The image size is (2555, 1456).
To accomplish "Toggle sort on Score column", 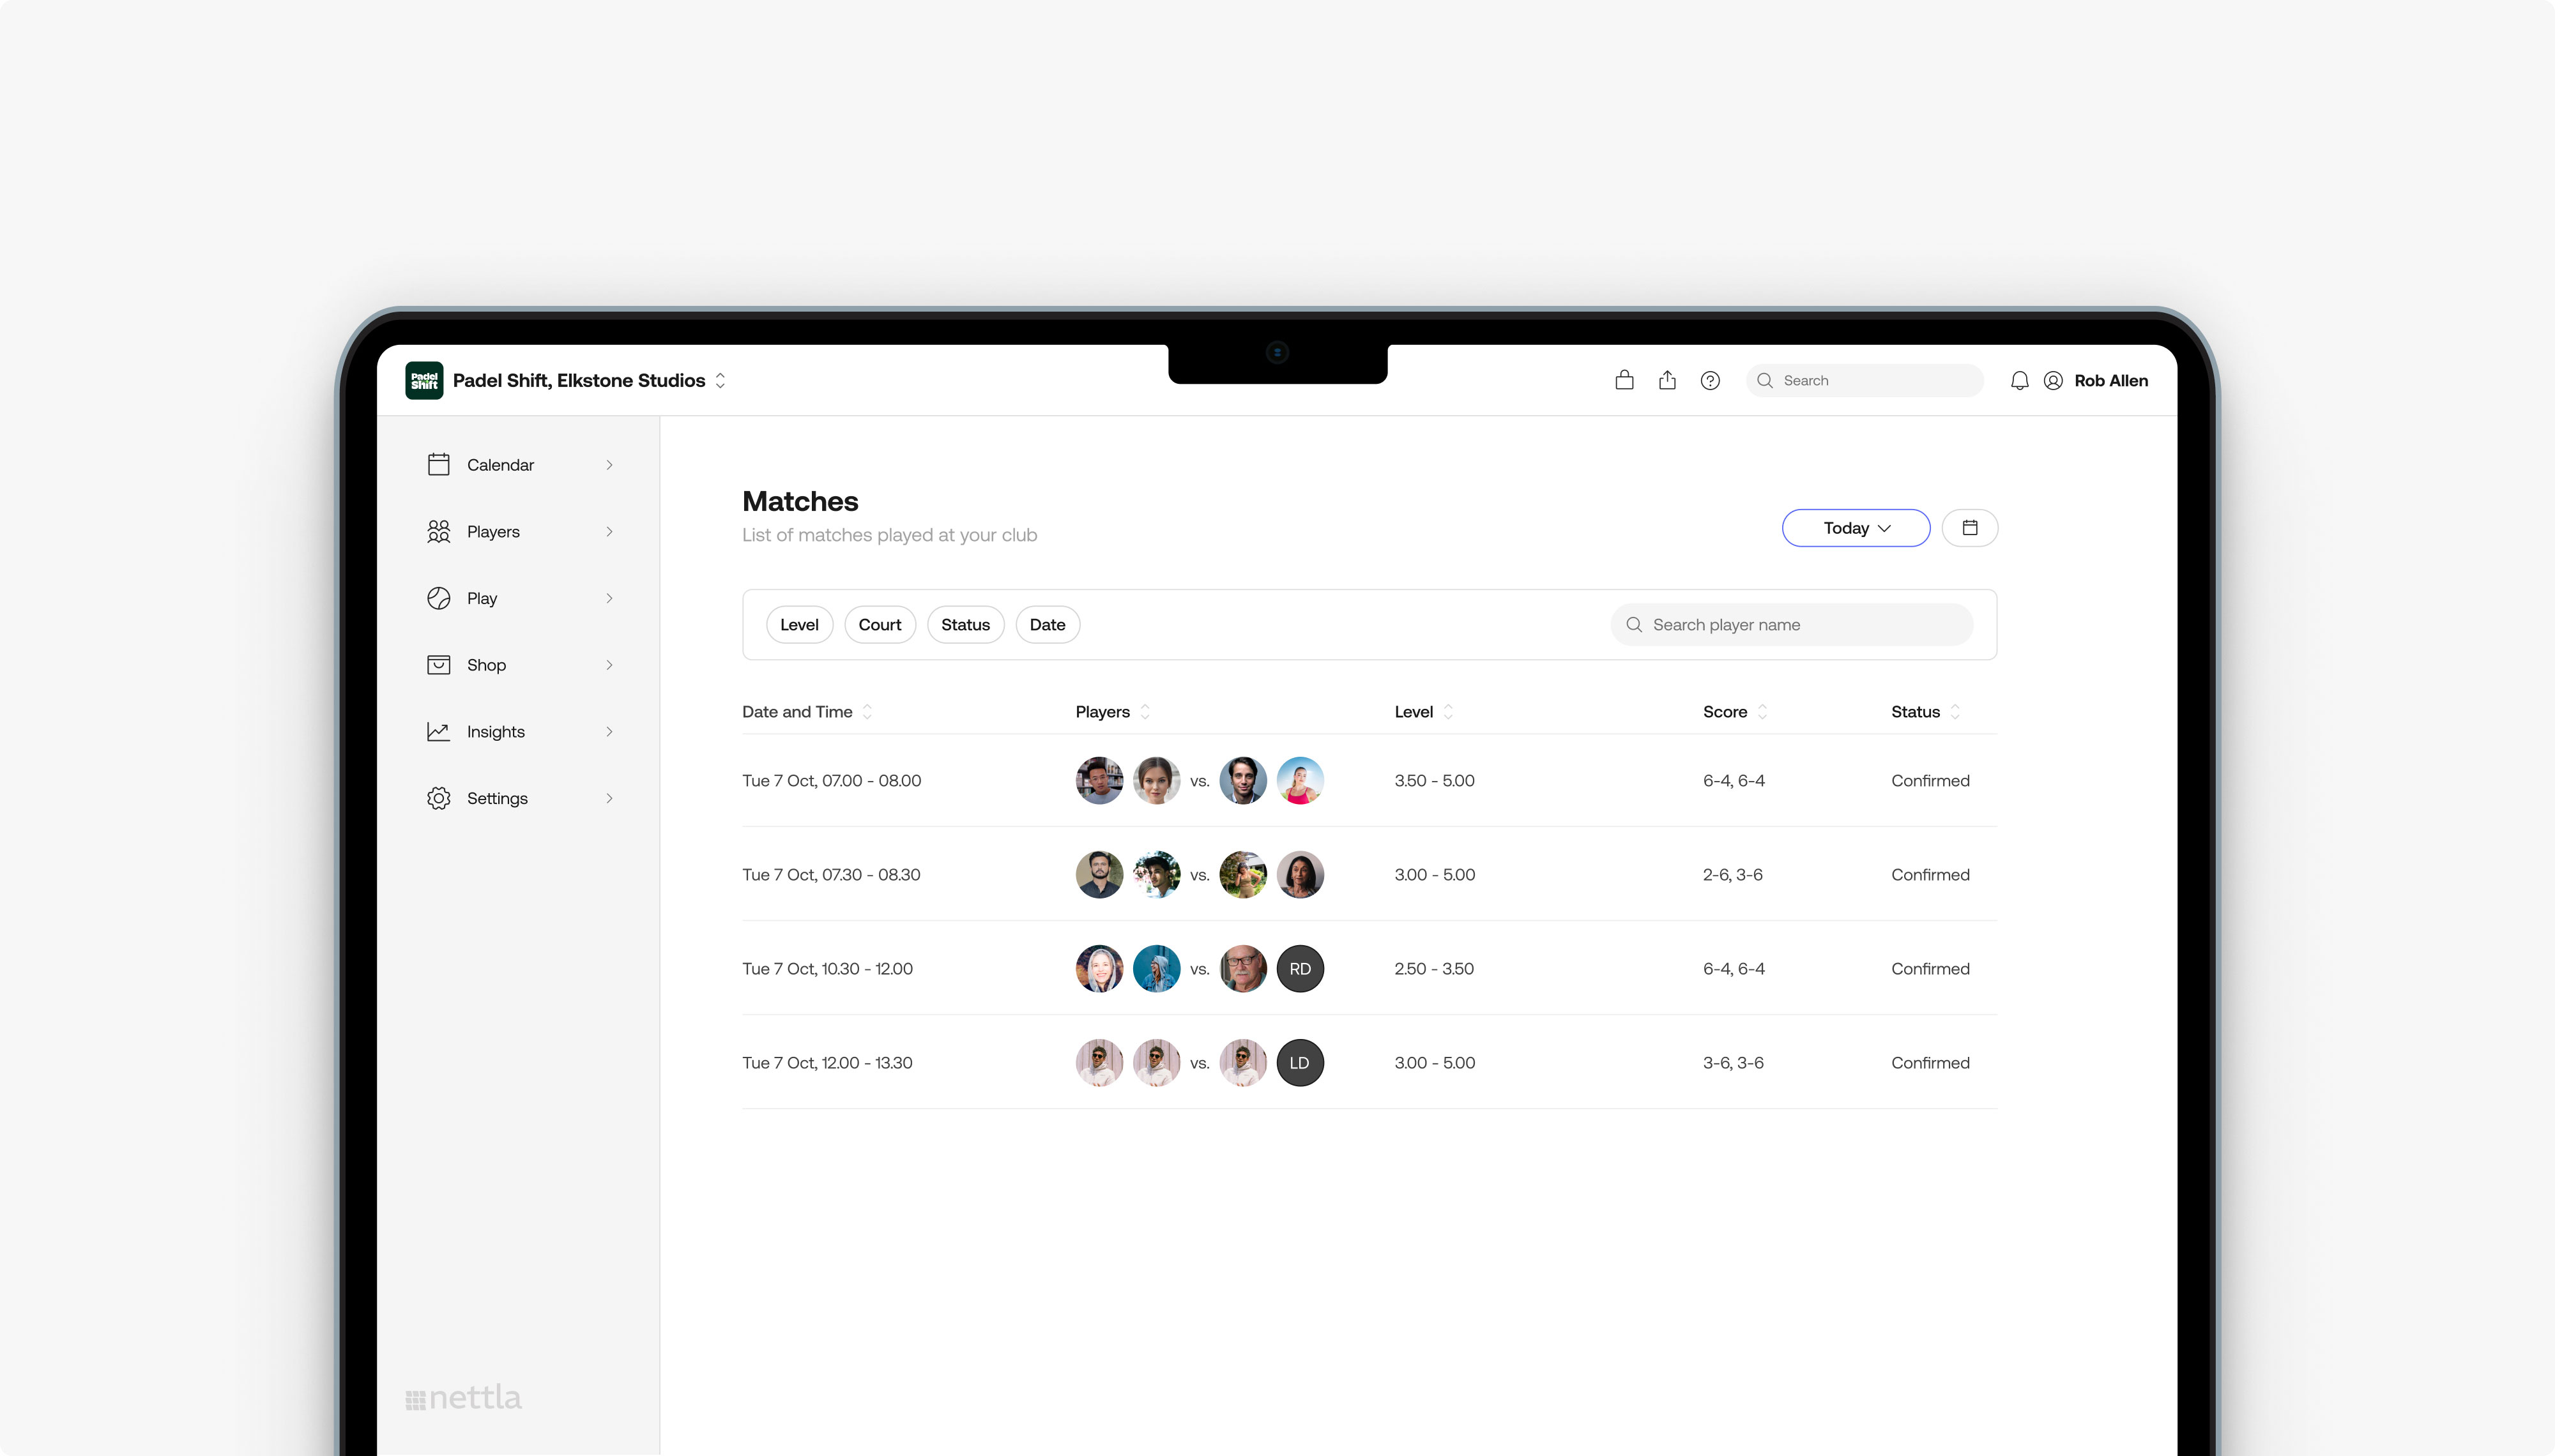I will pyautogui.click(x=1761, y=712).
